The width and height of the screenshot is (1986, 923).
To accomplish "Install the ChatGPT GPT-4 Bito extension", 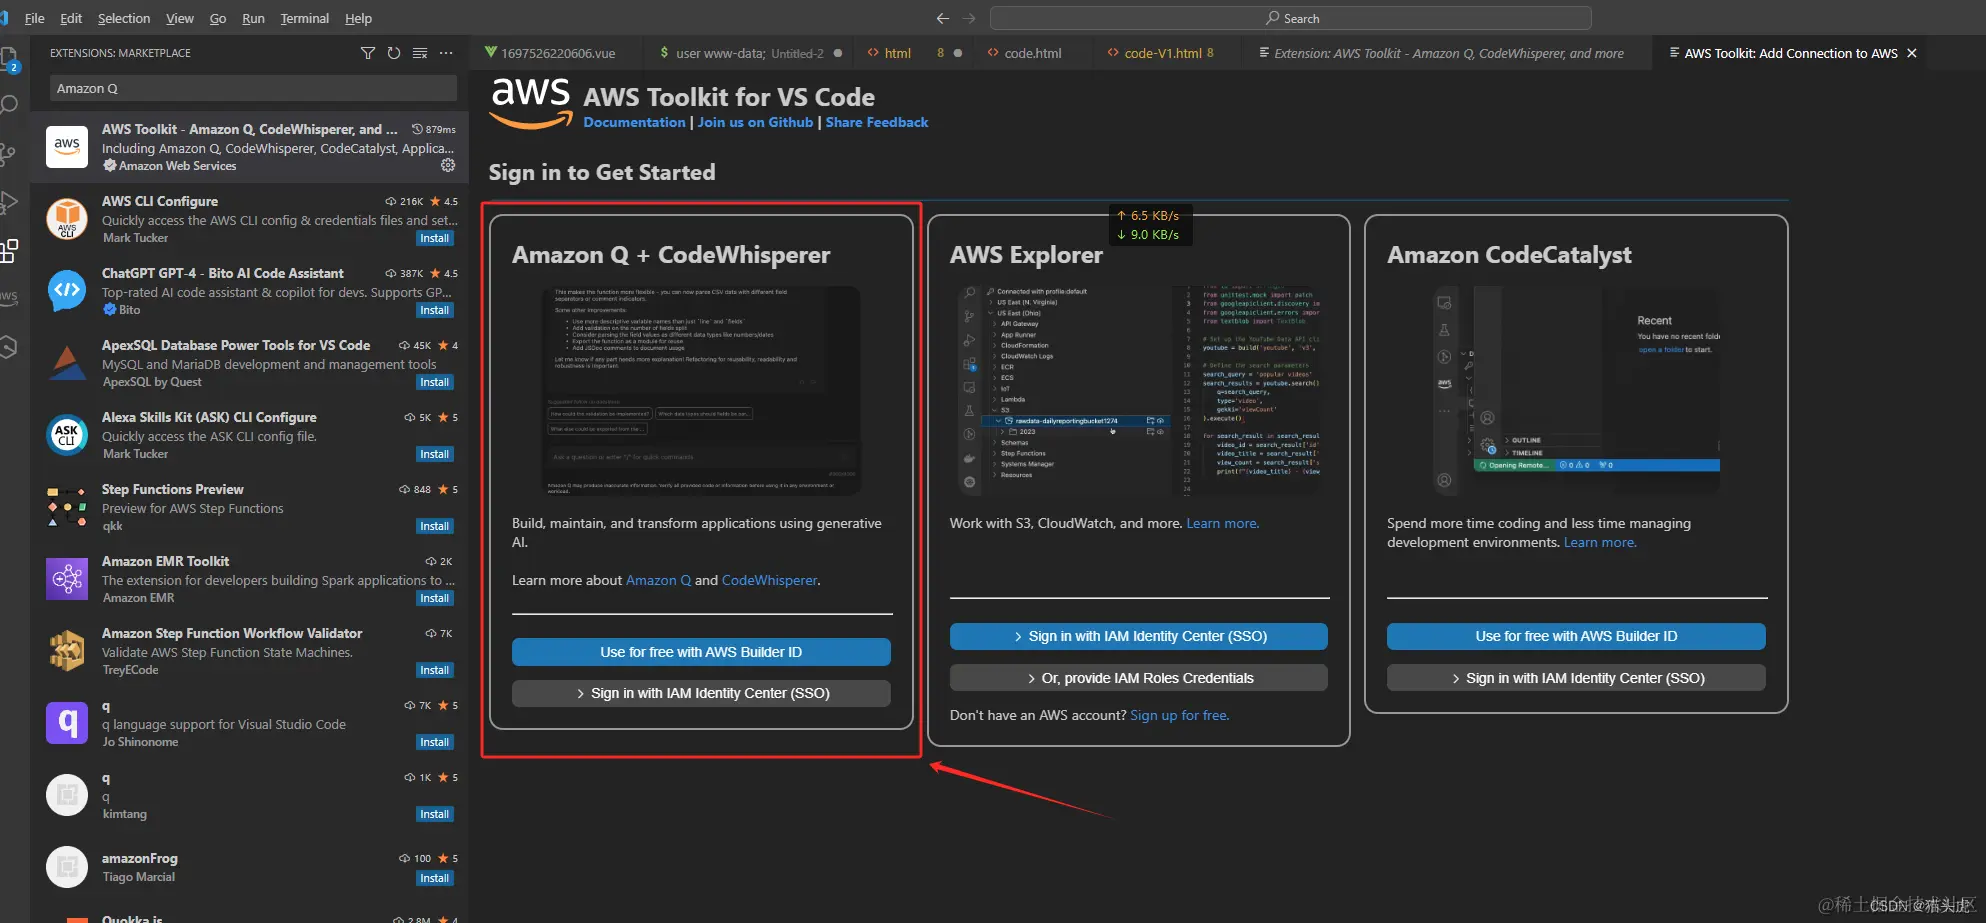I will pos(435,310).
